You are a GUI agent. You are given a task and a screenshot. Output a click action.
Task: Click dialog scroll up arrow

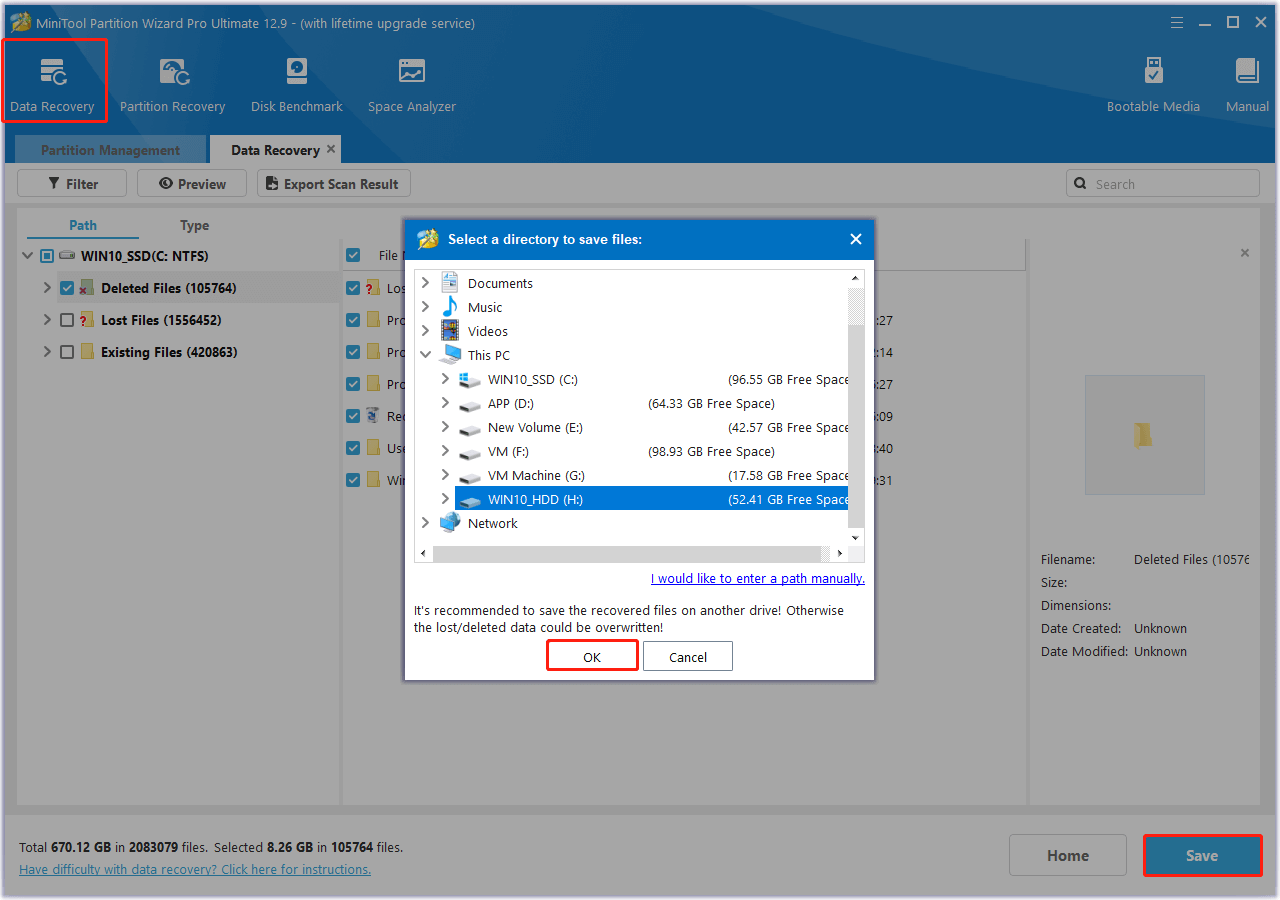[x=856, y=278]
